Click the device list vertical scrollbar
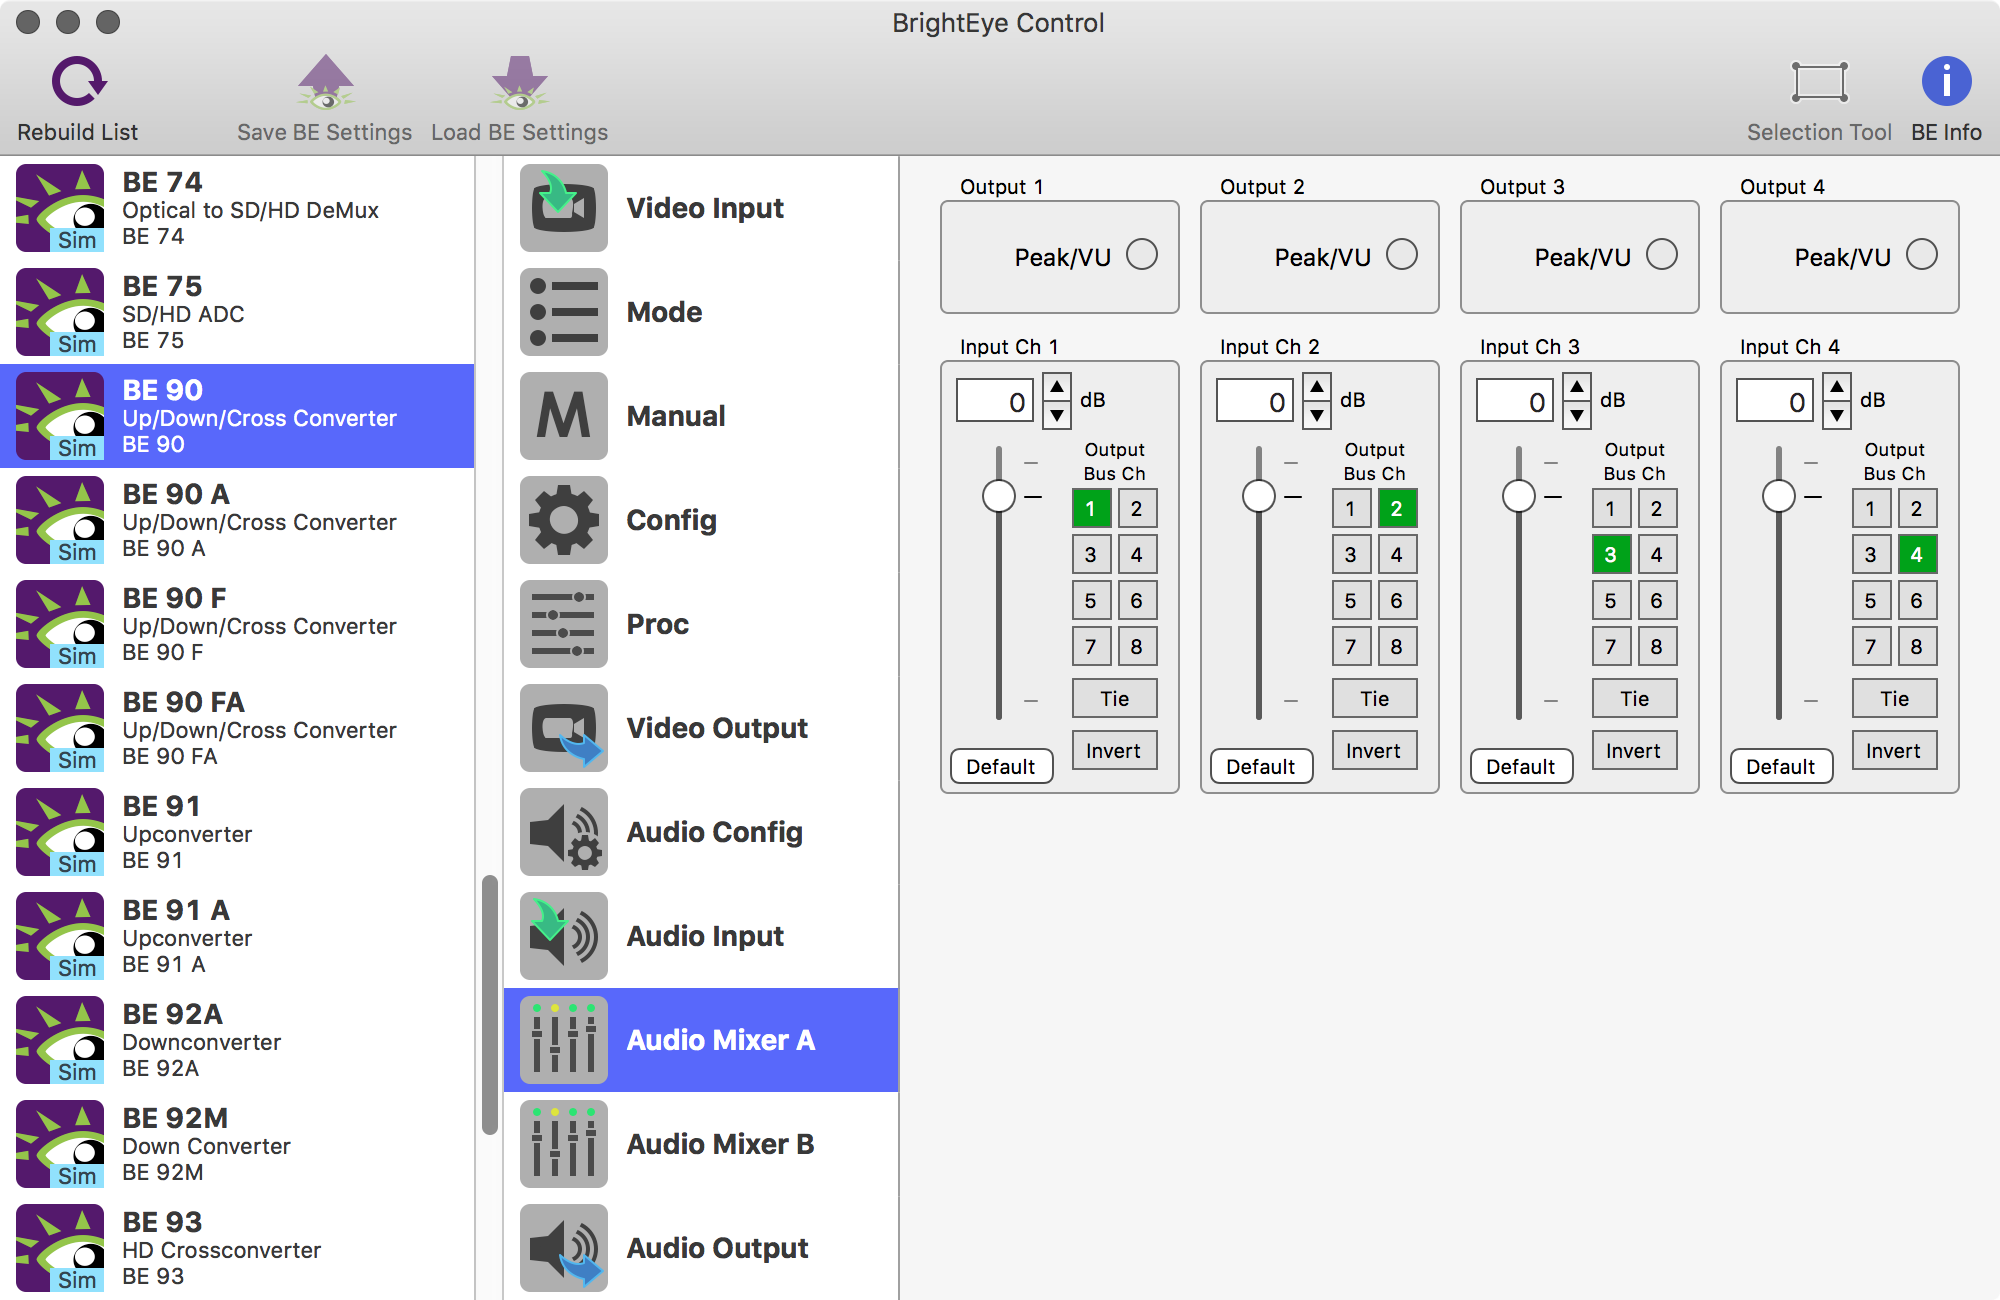This screenshot has height=1300, width=2000. tap(489, 1005)
